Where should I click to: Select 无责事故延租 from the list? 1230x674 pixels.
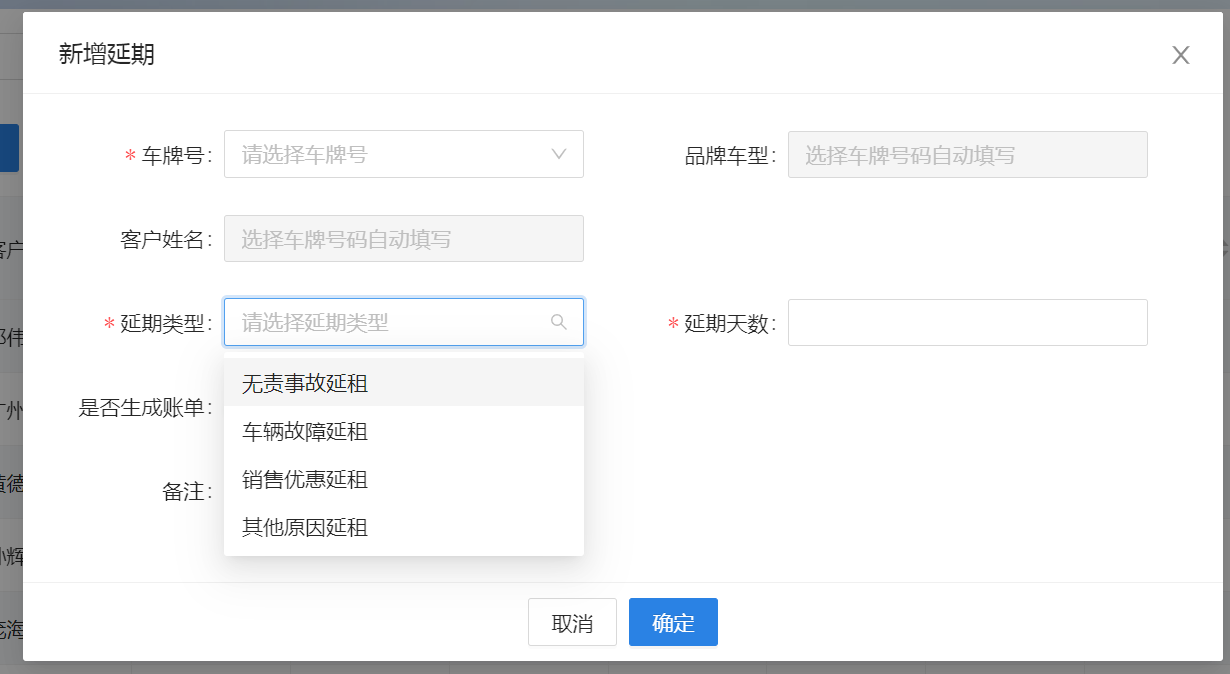305,383
